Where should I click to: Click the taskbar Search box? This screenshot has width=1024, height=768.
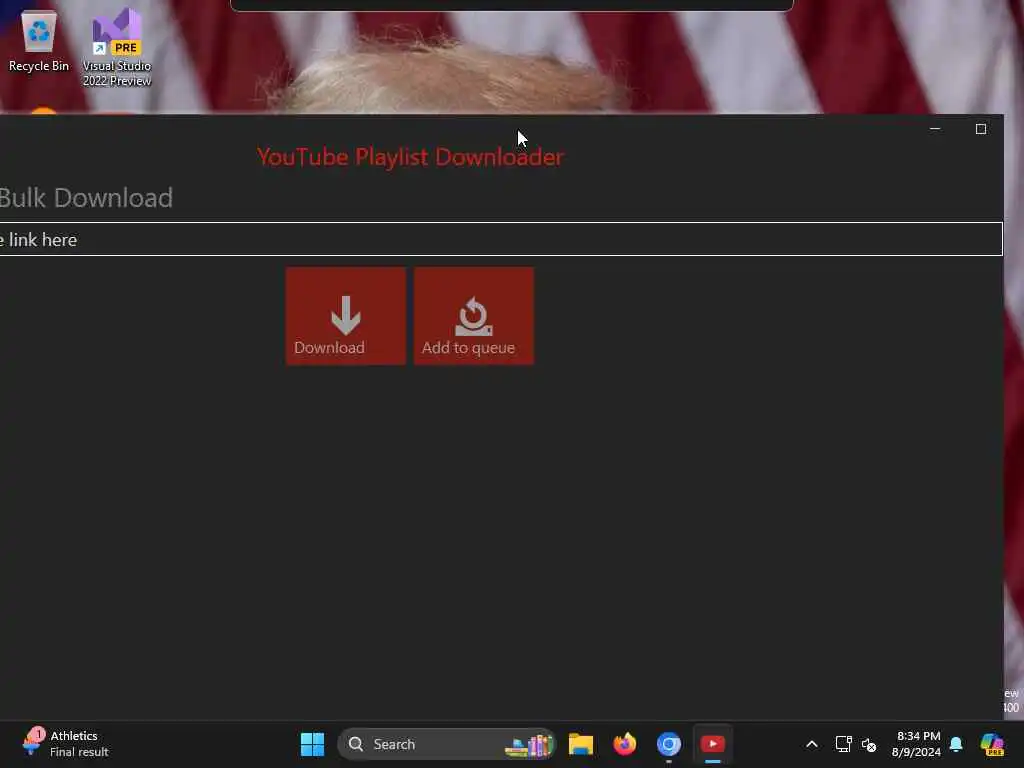tap(447, 744)
